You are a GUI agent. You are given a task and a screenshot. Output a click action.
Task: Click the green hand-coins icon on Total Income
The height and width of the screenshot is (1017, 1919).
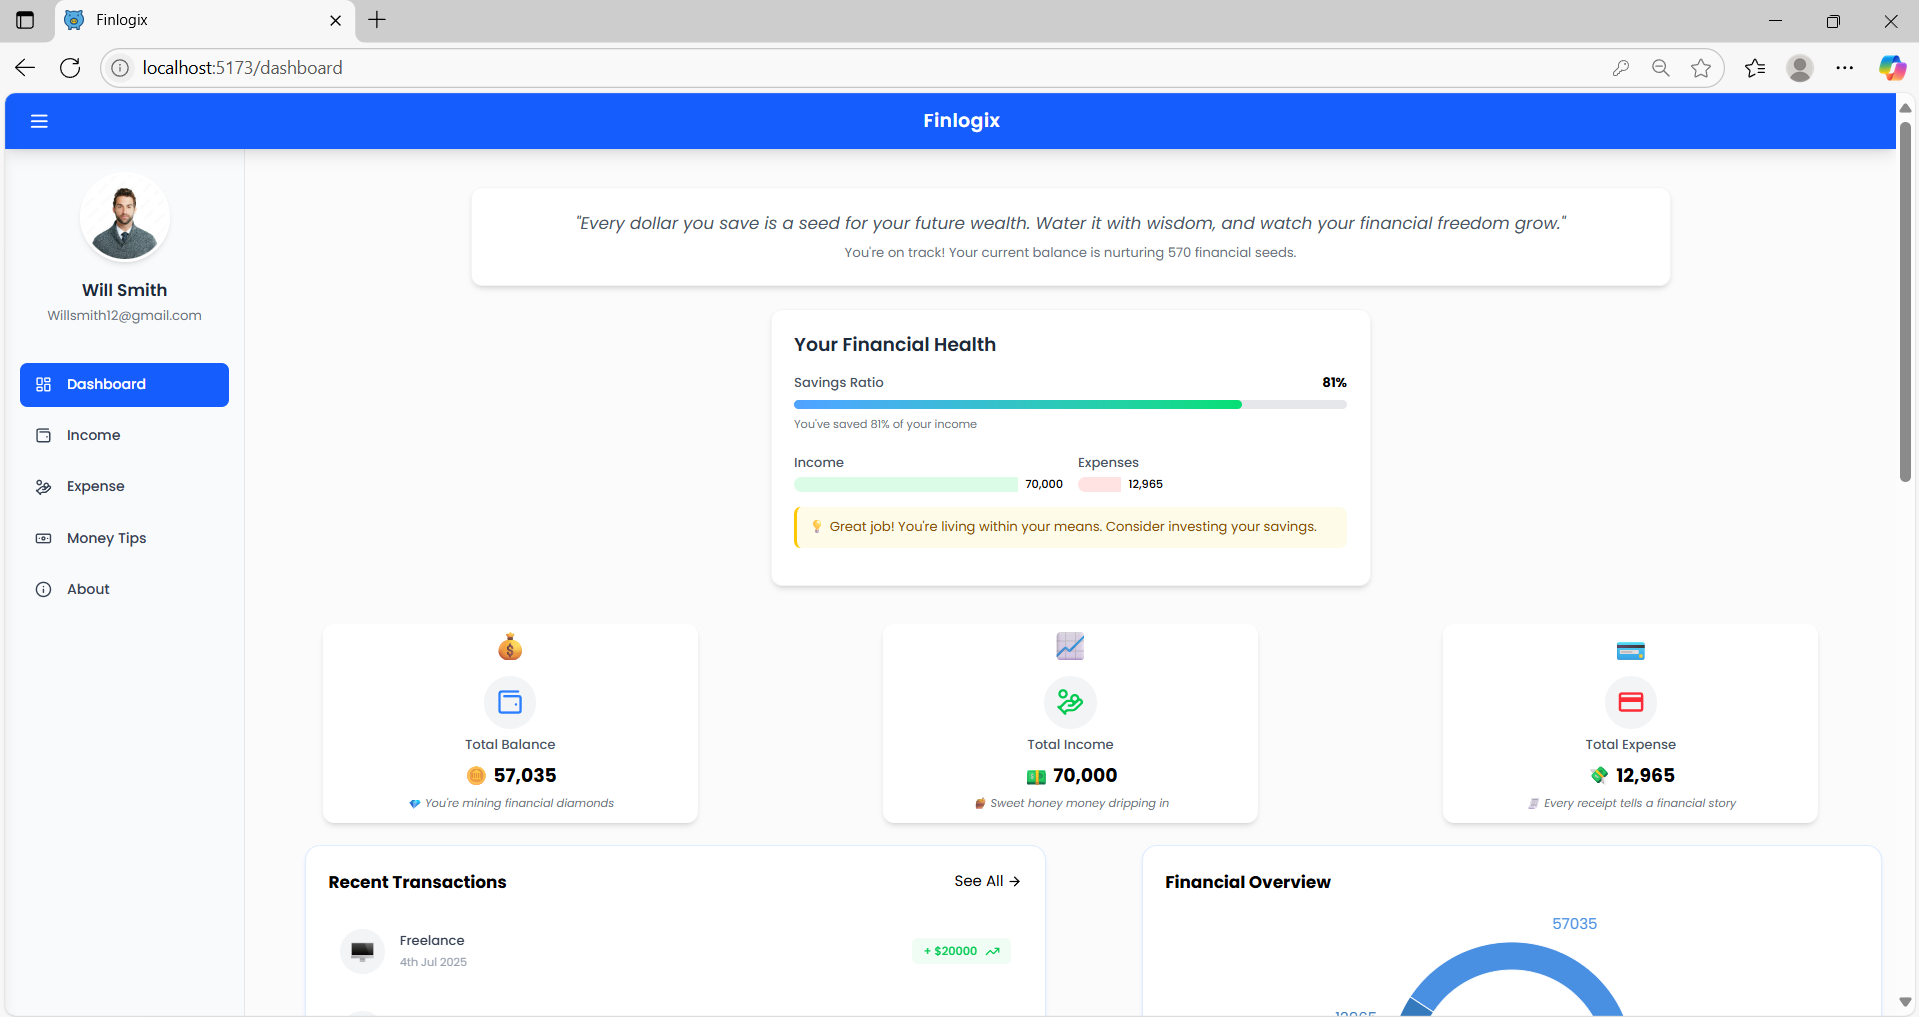point(1070,702)
